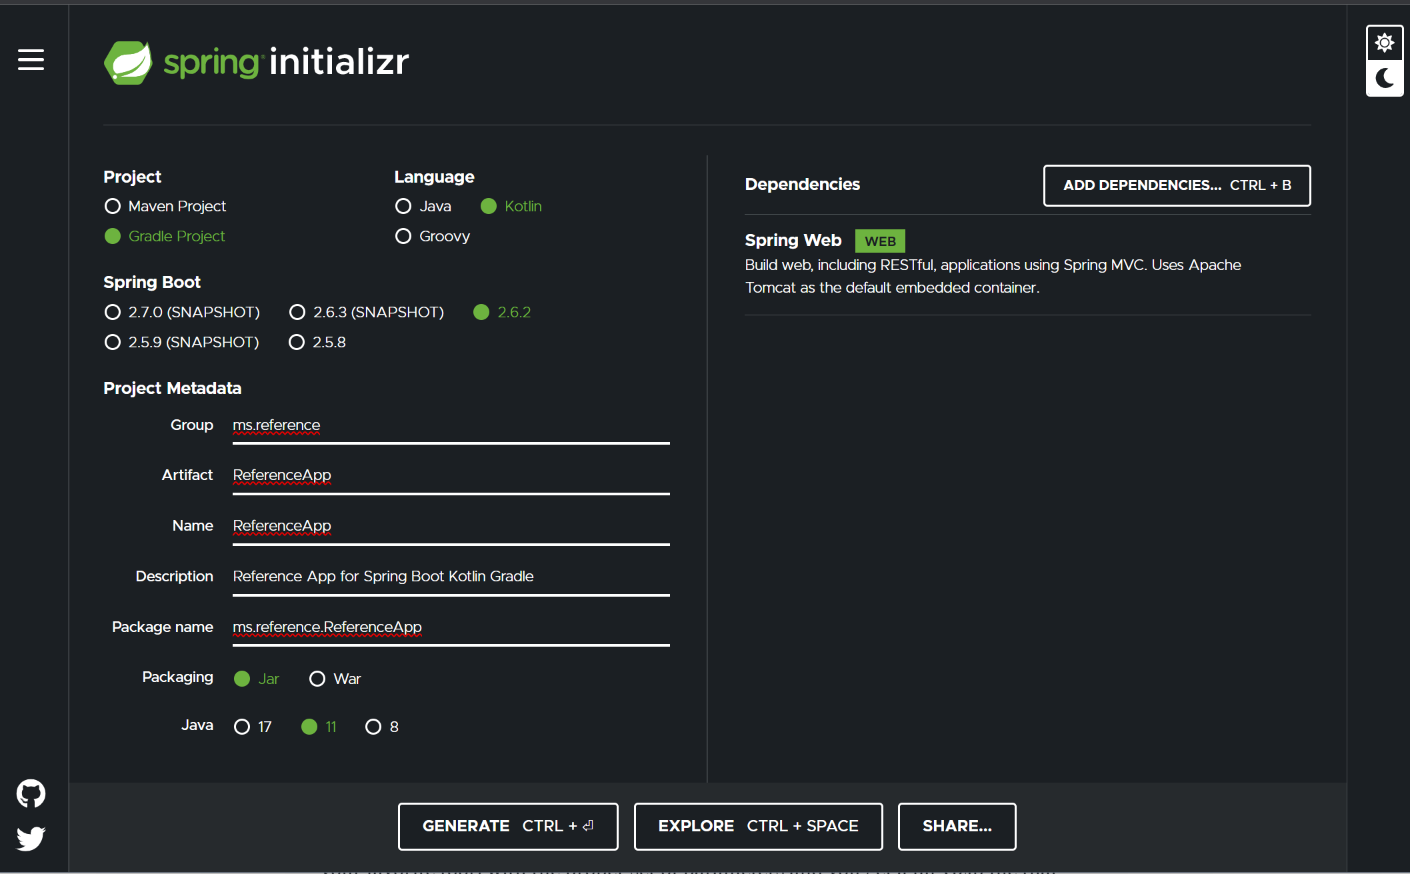Screen dimensions: 1410x874
Task: Select Groovy language option
Action: 404,236
